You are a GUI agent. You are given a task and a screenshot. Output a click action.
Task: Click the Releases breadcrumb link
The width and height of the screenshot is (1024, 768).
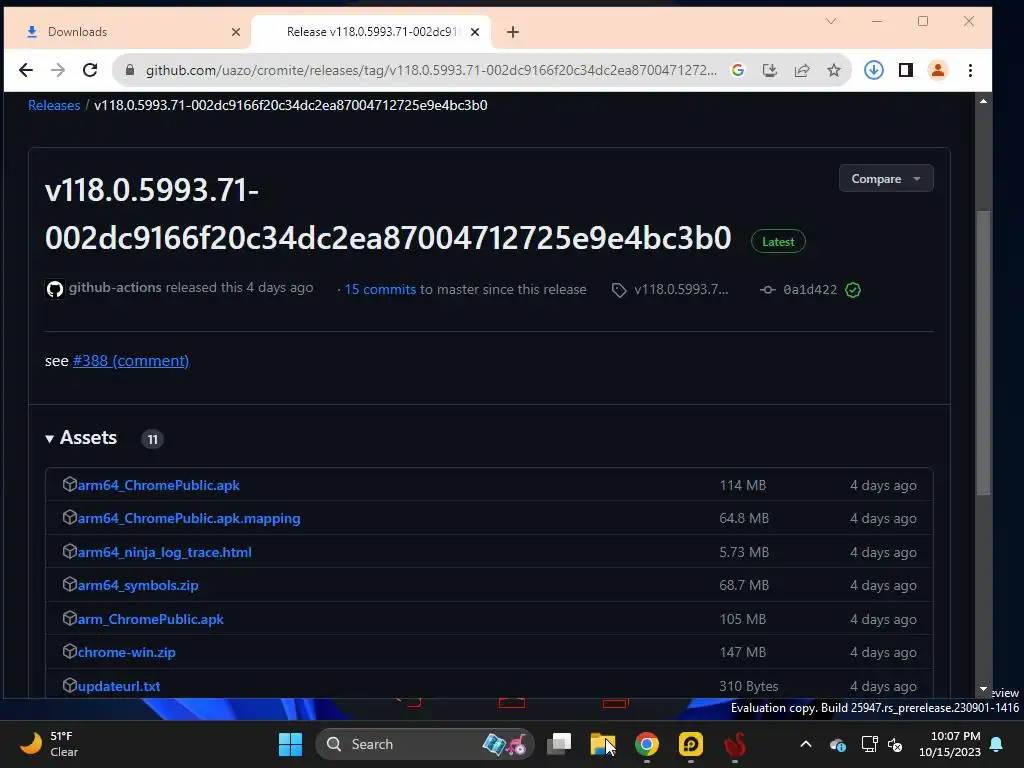pyautogui.click(x=54, y=105)
